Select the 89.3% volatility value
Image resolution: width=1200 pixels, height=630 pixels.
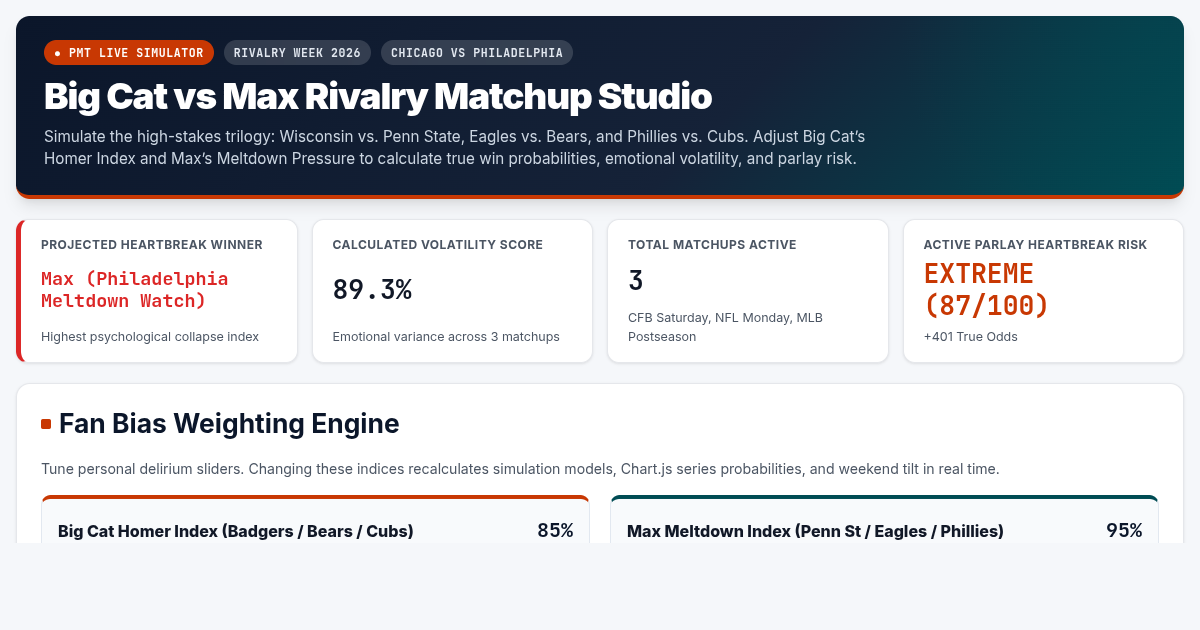[x=372, y=290]
